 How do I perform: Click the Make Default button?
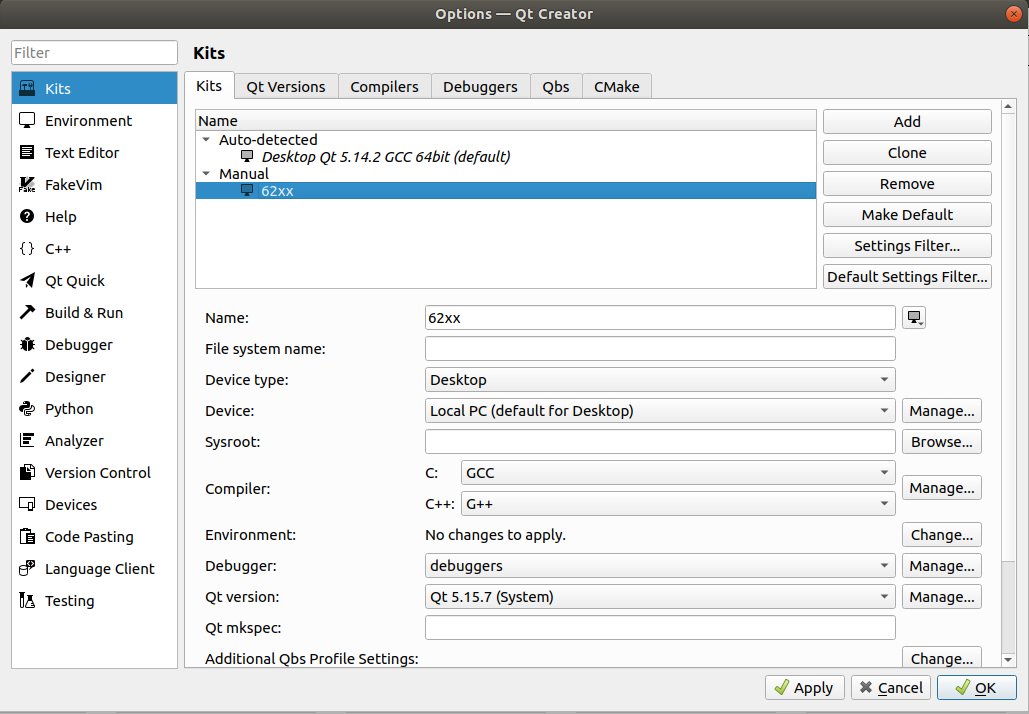pyautogui.click(x=906, y=215)
